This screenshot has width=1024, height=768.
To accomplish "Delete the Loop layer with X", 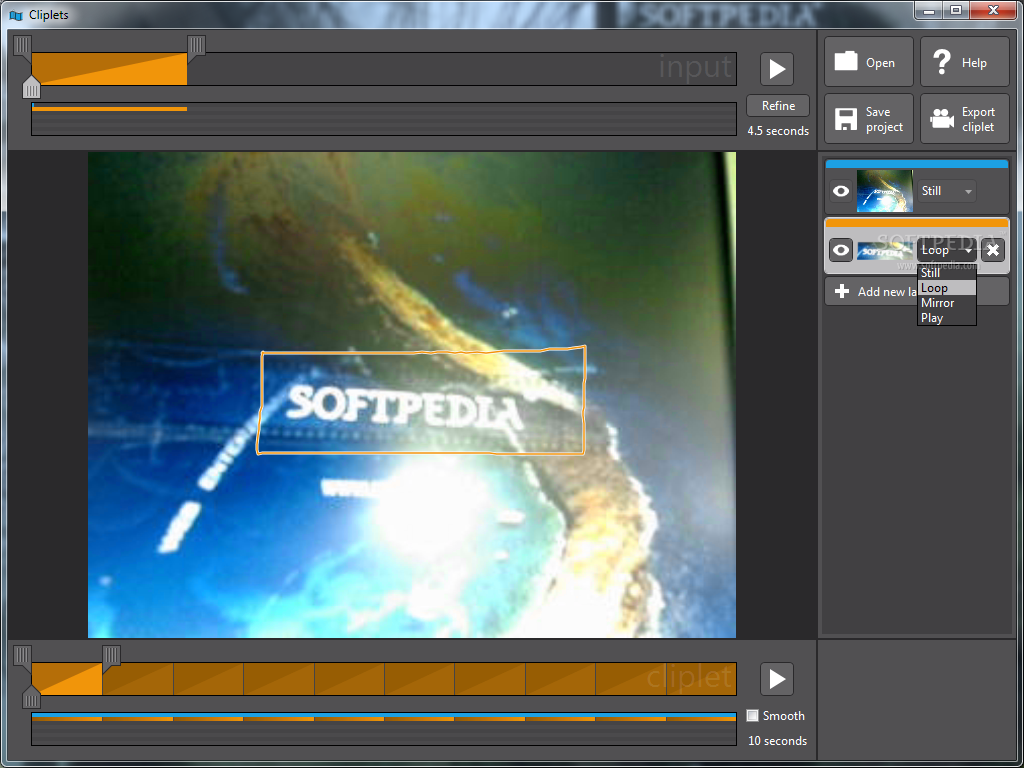I will click(993, 250).
